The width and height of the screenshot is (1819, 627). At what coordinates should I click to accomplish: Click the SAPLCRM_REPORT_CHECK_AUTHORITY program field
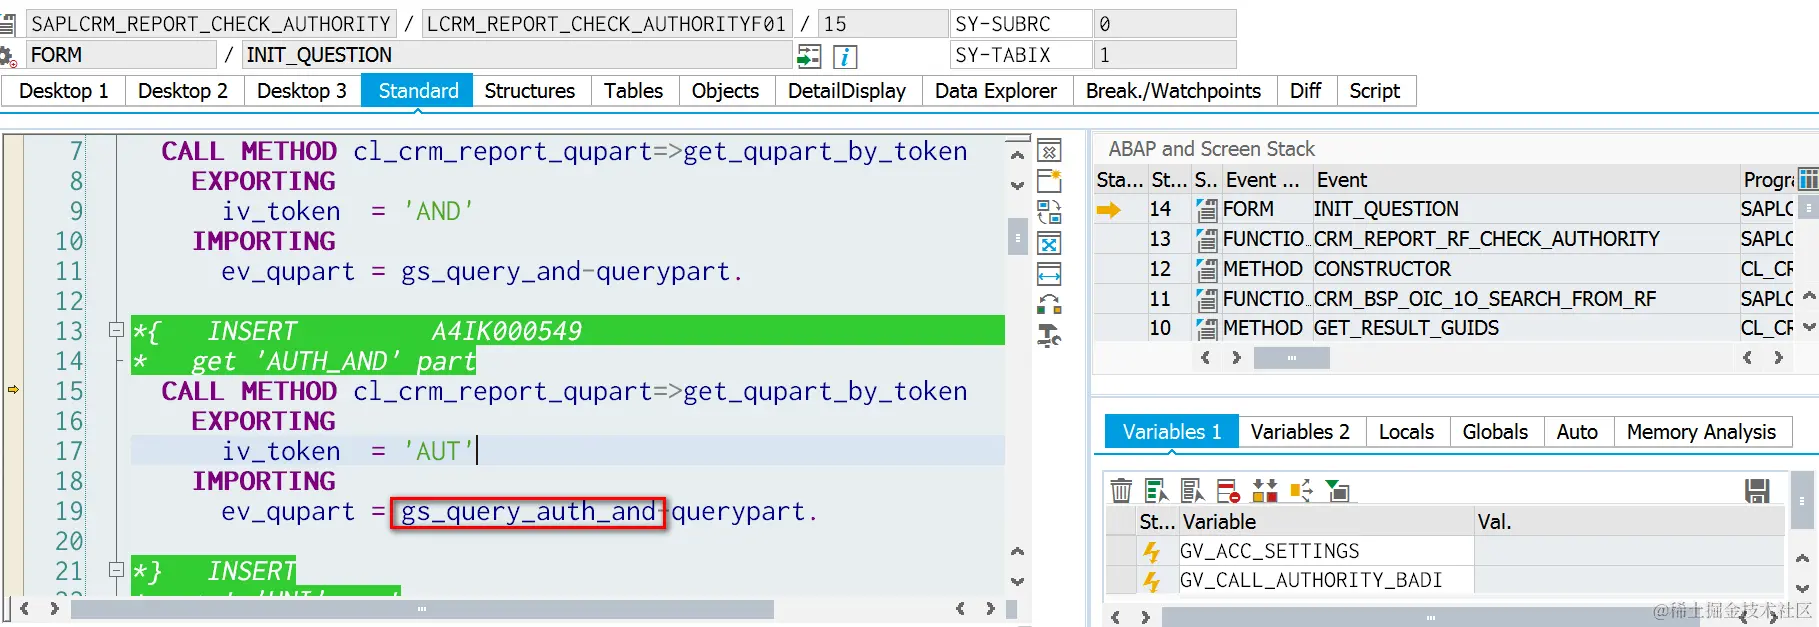pos(211,24)
